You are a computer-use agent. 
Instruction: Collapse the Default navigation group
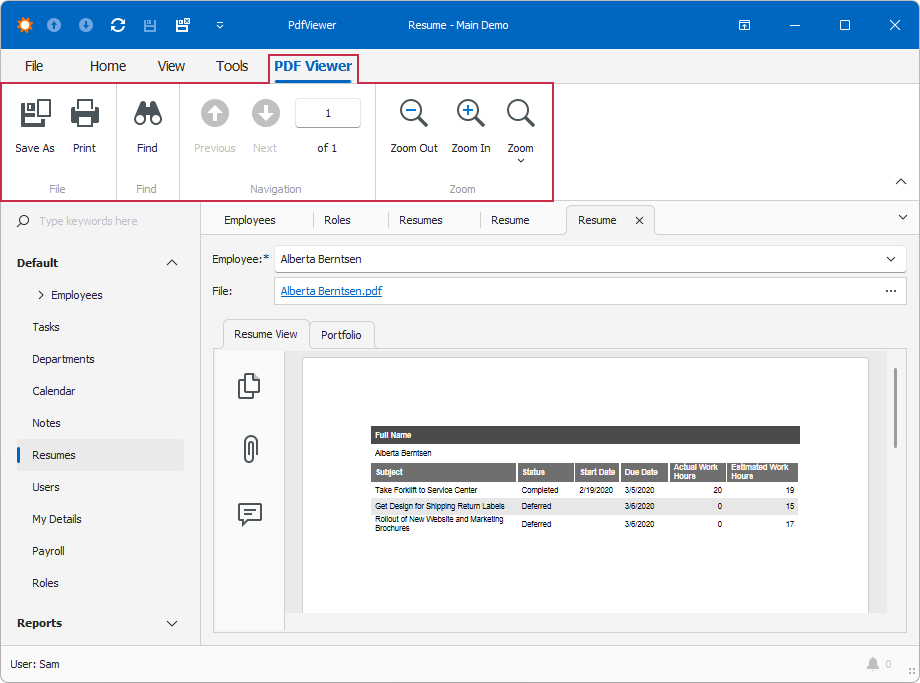tap(172, 263)
